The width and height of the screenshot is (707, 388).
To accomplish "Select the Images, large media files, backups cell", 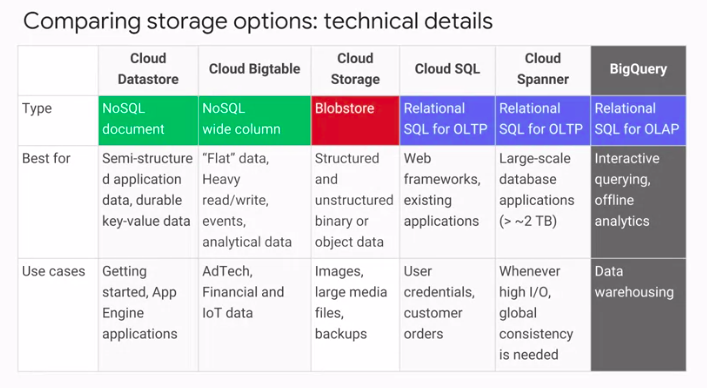I will (x=355, y=315).
